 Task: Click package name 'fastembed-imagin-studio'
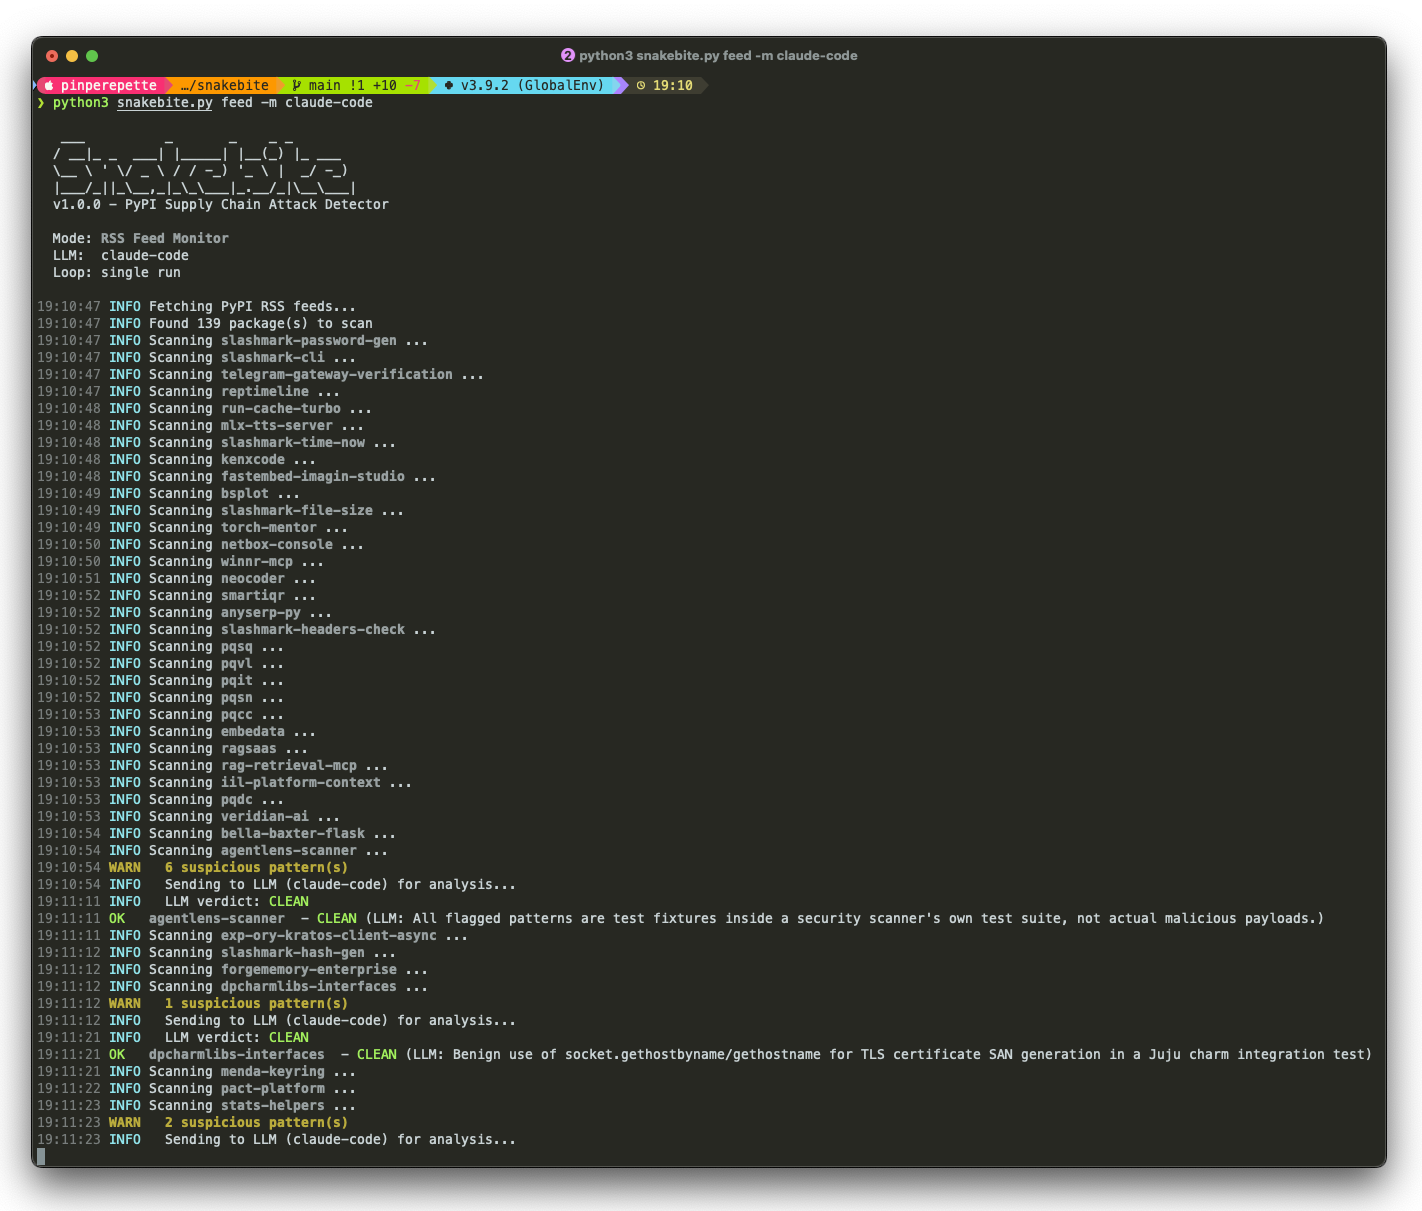point(313,477)
